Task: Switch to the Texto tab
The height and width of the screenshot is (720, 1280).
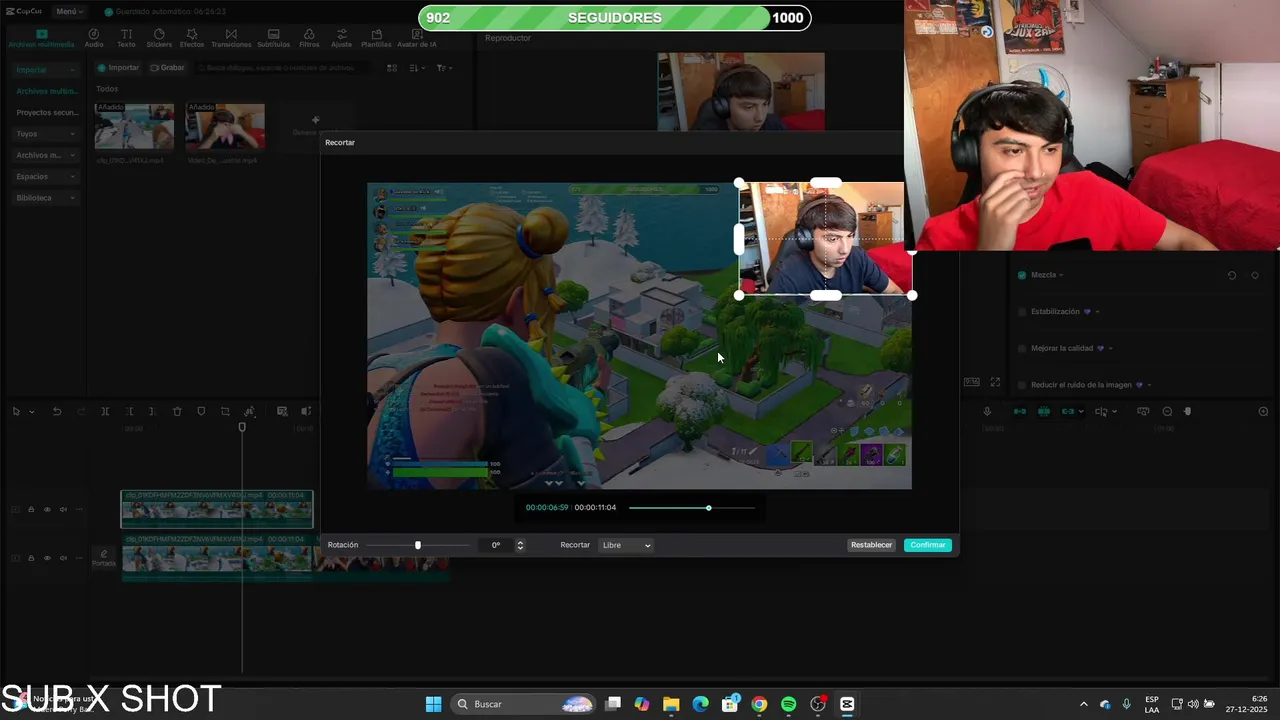Action: [126, 38]
